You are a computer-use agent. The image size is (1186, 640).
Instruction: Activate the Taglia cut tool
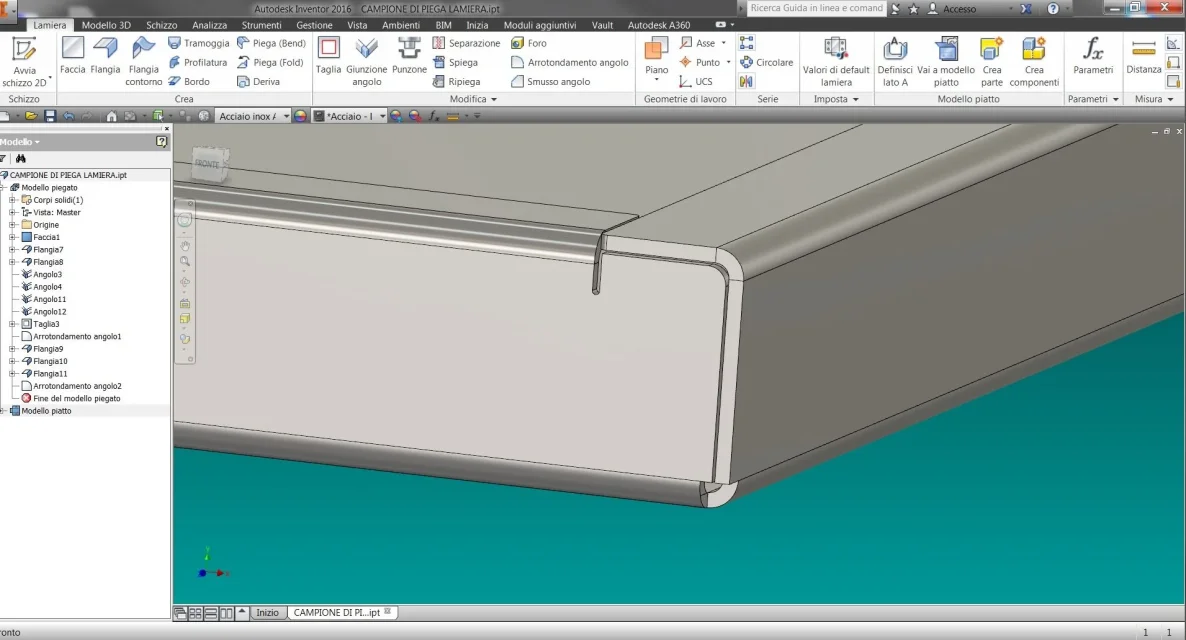pyautogui.click(x=328, y=56)
